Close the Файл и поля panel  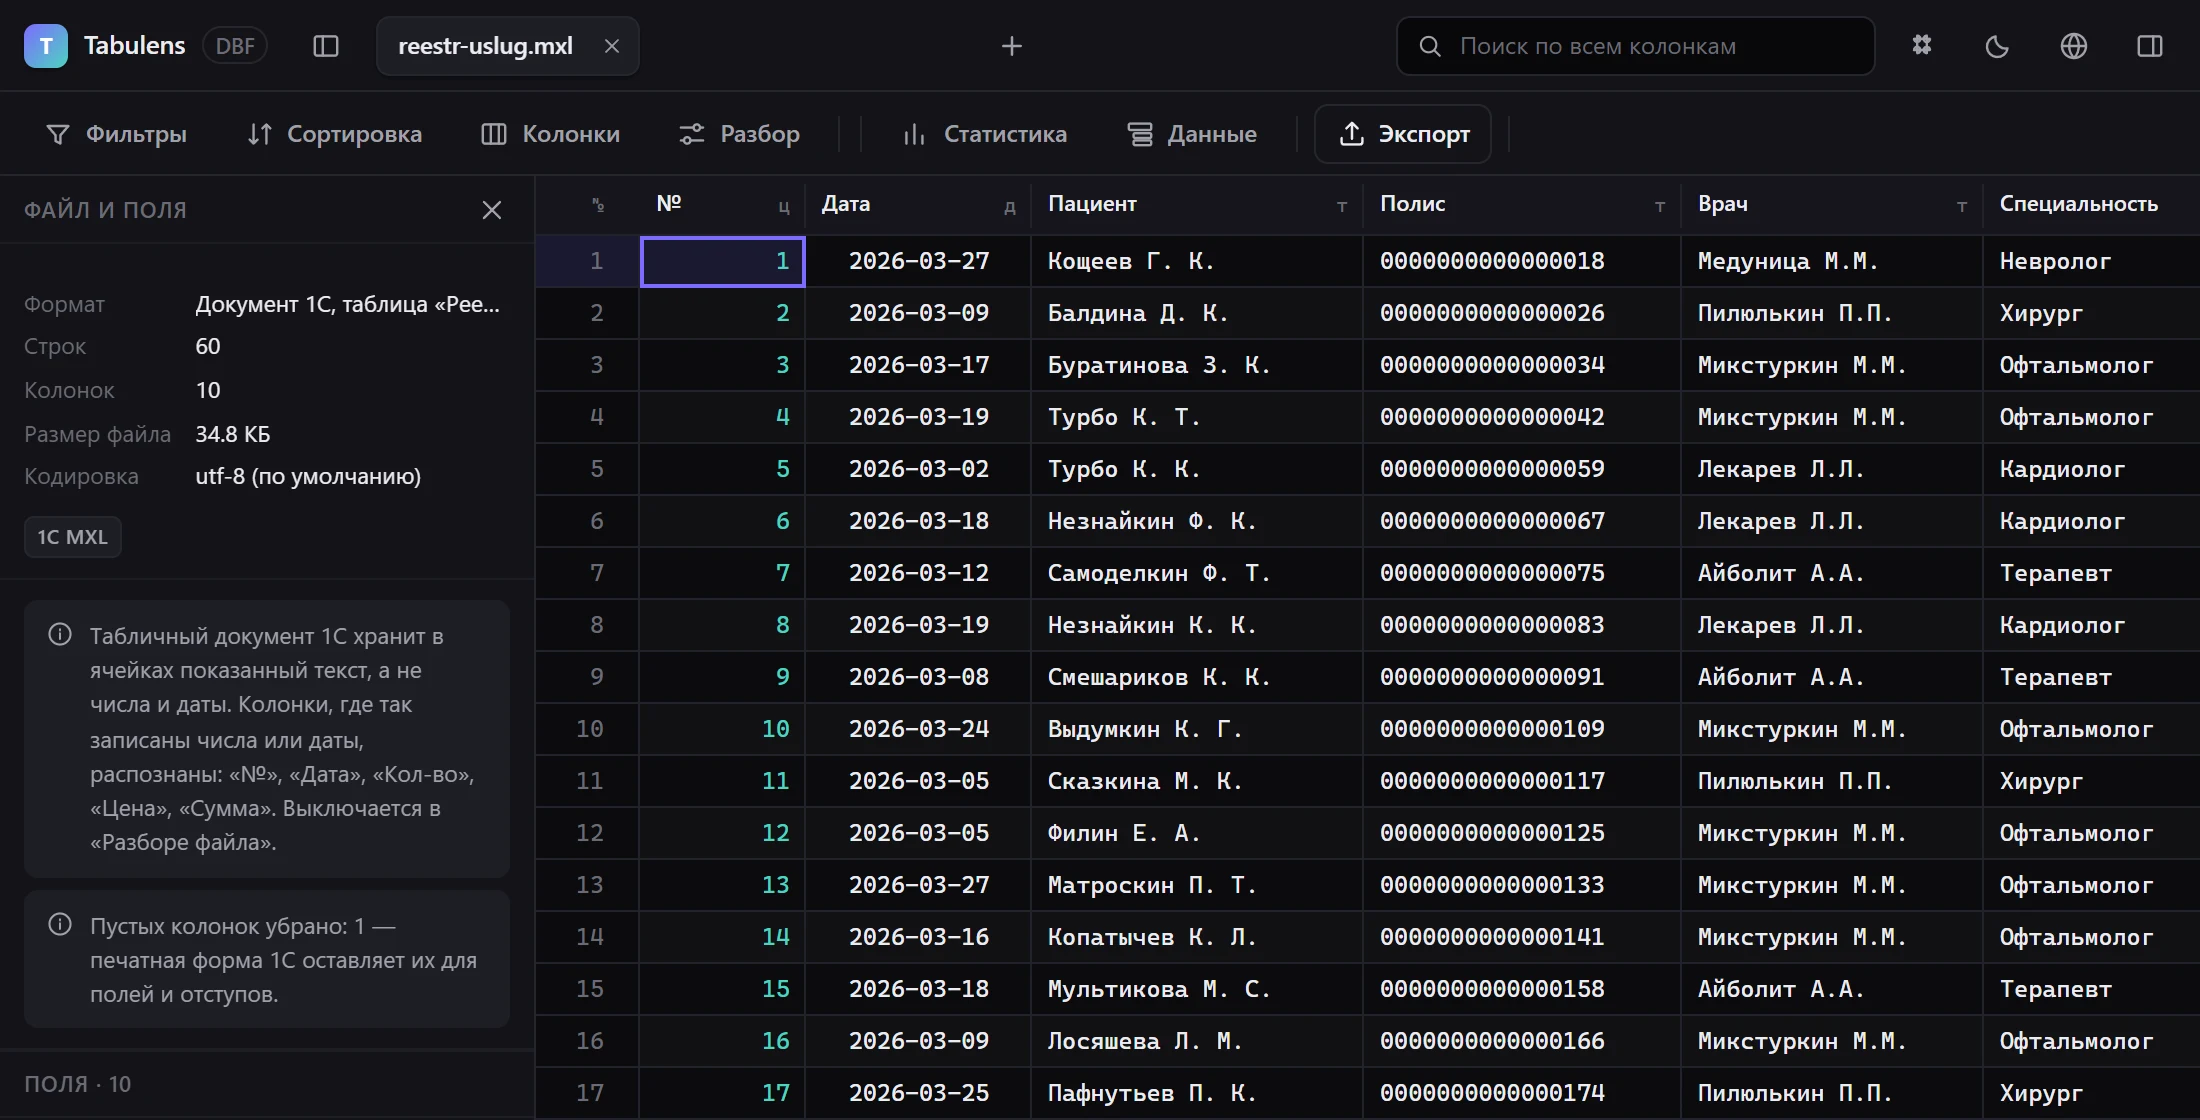tap(492, 210)
